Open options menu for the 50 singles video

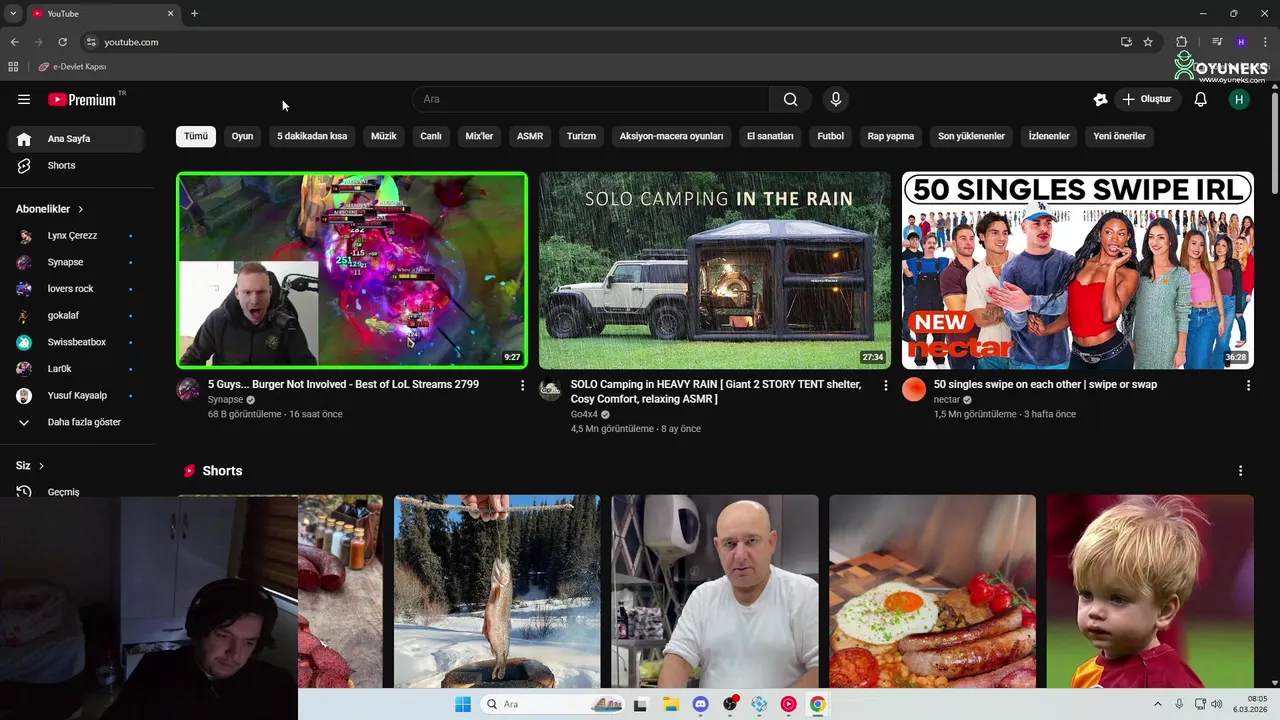click(1248, 385)
